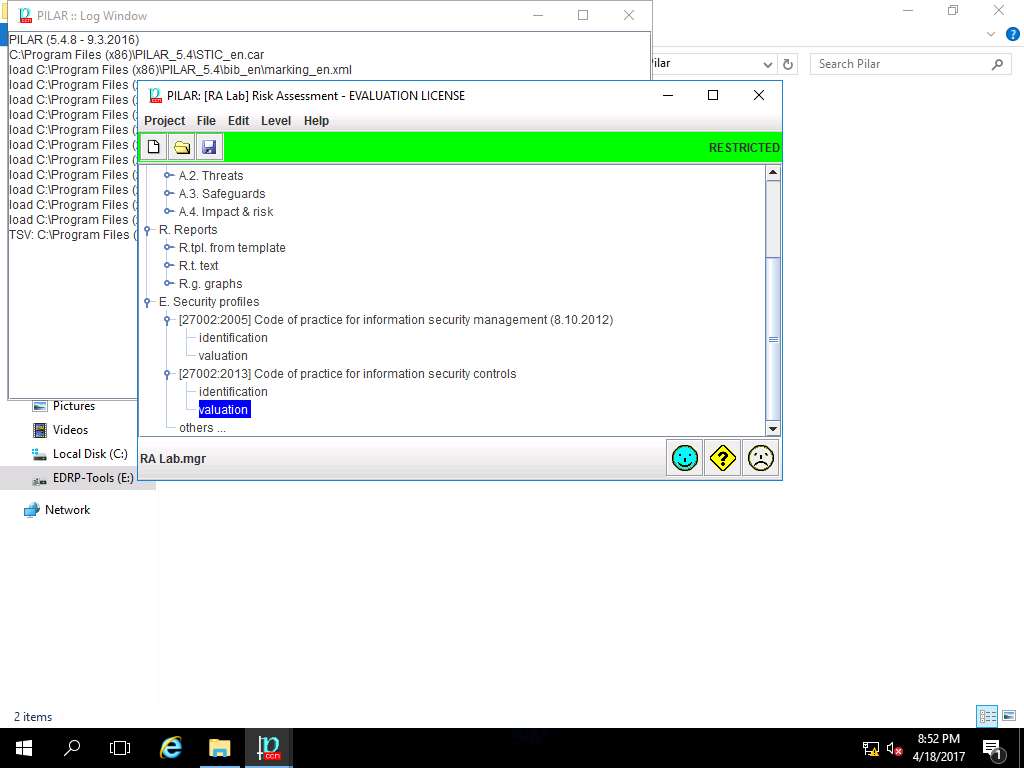Viewport: 1024px width, 768px height.
Task: Select A.2. Threats tree item
Action: [x=211, y=176]
